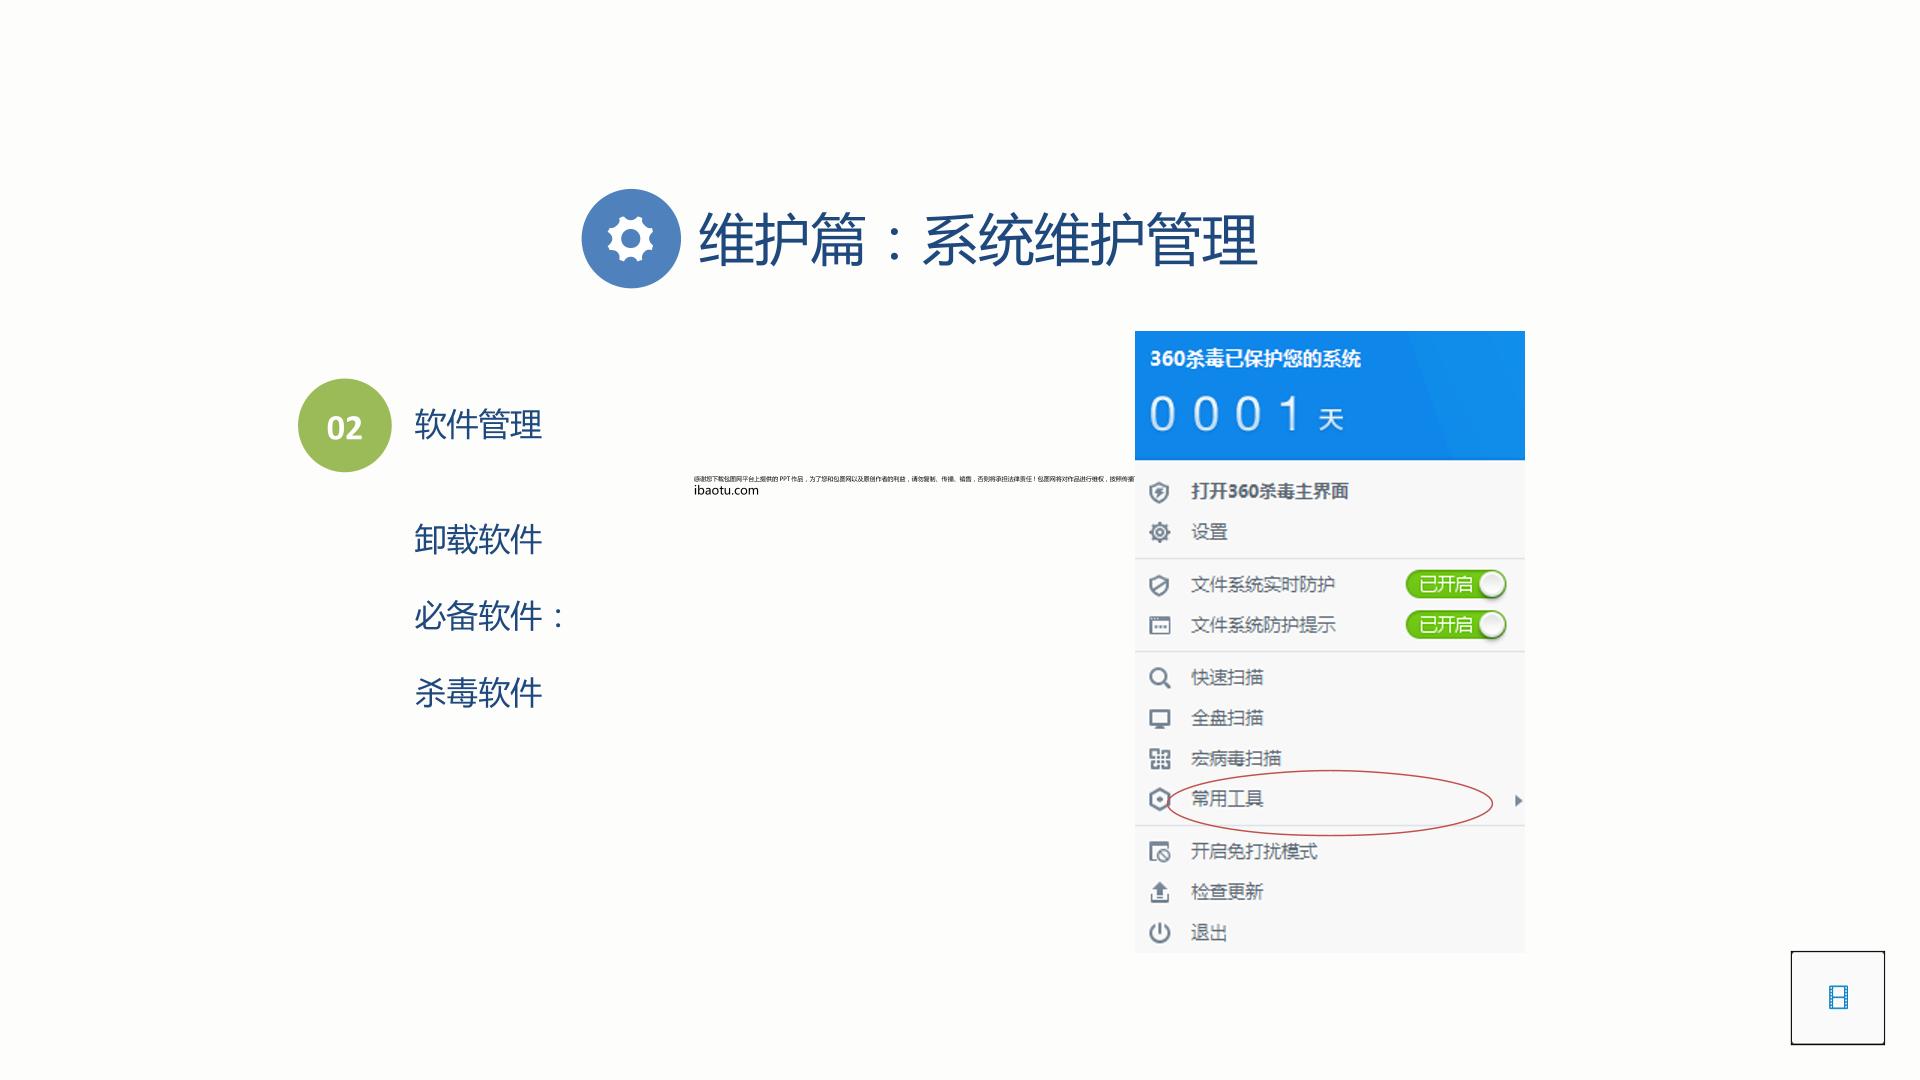The height and width of the screenshot is (1080, 1920).
Task: Click the upload arrow icon for 检查更新
Action: point(1159,892)
